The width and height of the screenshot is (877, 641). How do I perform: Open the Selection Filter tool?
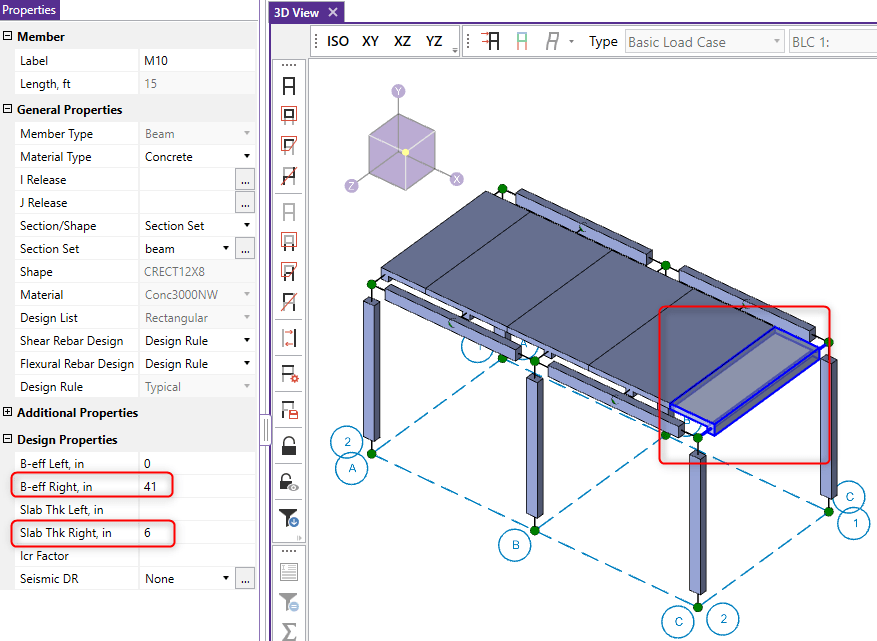pyautogui.click(x=288, y=518)
